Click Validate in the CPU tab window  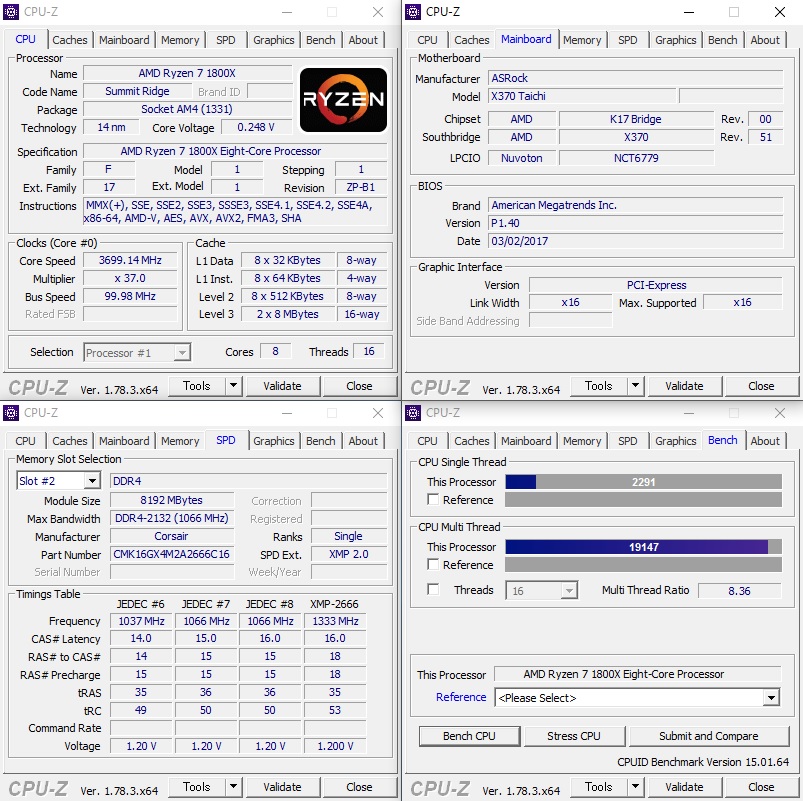pyautogui.click(x=283, y=386)
